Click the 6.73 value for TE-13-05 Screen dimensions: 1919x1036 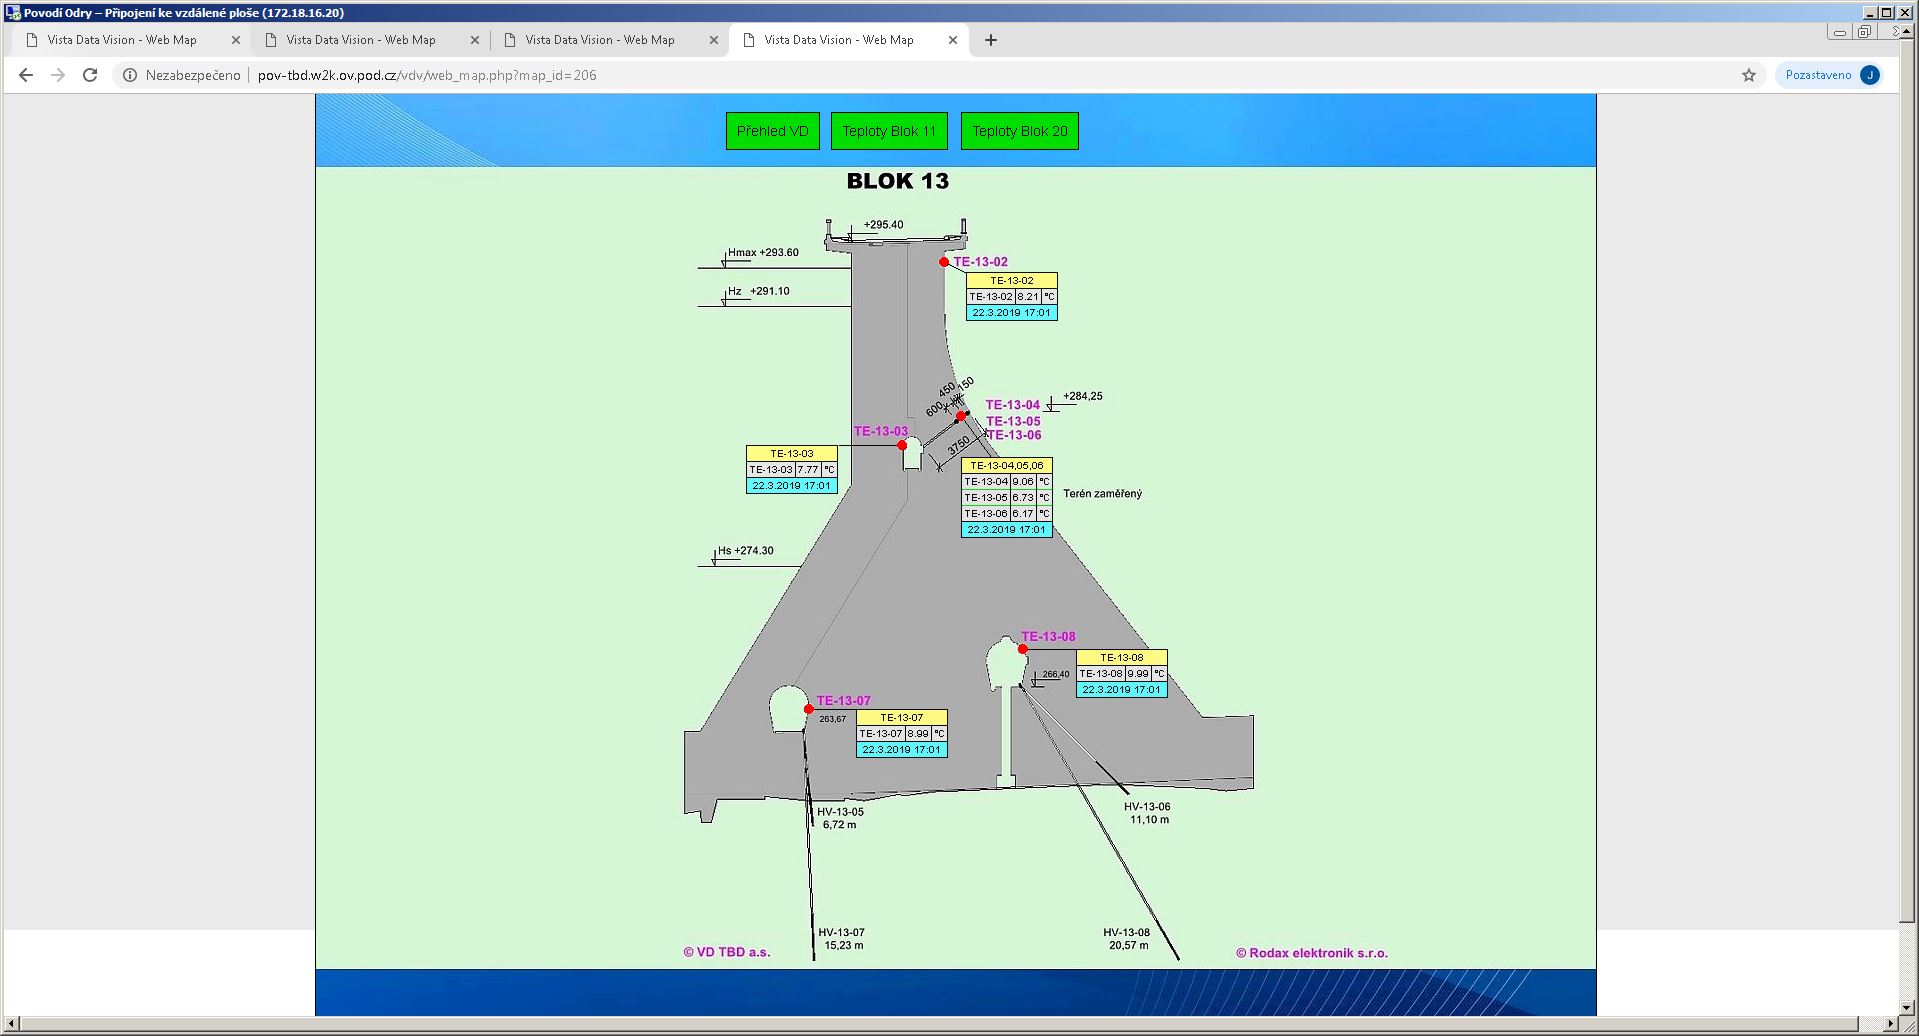(1023, 498)
